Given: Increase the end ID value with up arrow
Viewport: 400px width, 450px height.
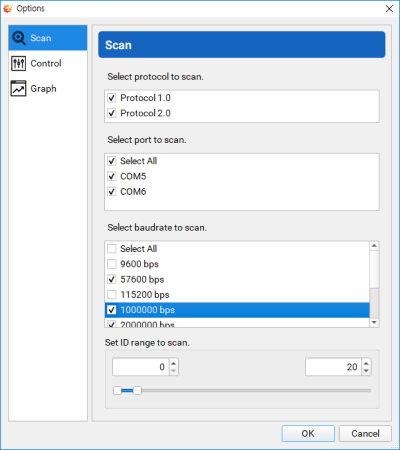Looking at the screenshot, I should tap(366, 363).
